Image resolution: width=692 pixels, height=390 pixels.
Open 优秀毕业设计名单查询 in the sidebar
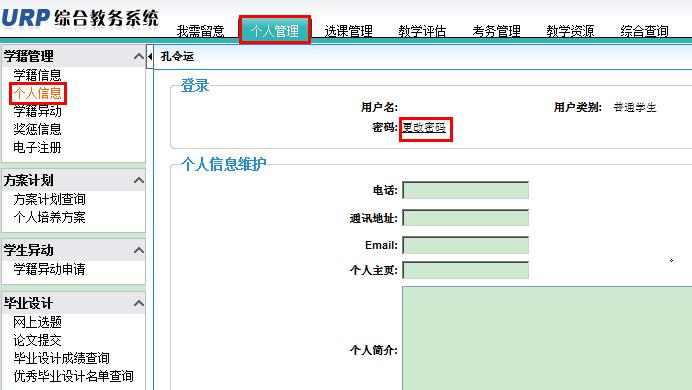tap(73, 376)
